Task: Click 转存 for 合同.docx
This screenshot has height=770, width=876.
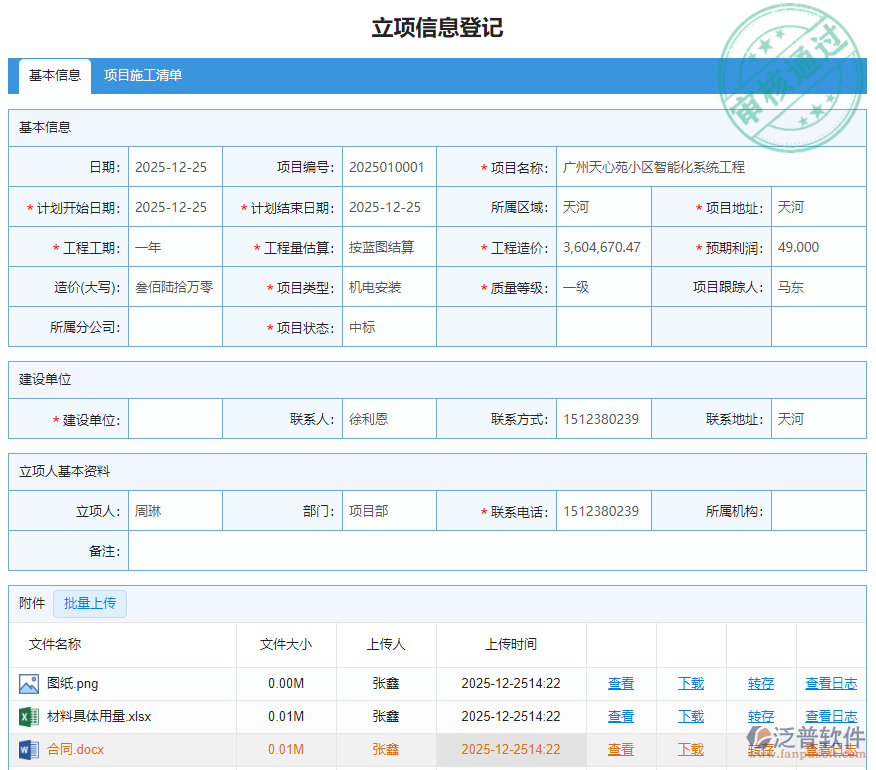Action: [x=760, y=749]
